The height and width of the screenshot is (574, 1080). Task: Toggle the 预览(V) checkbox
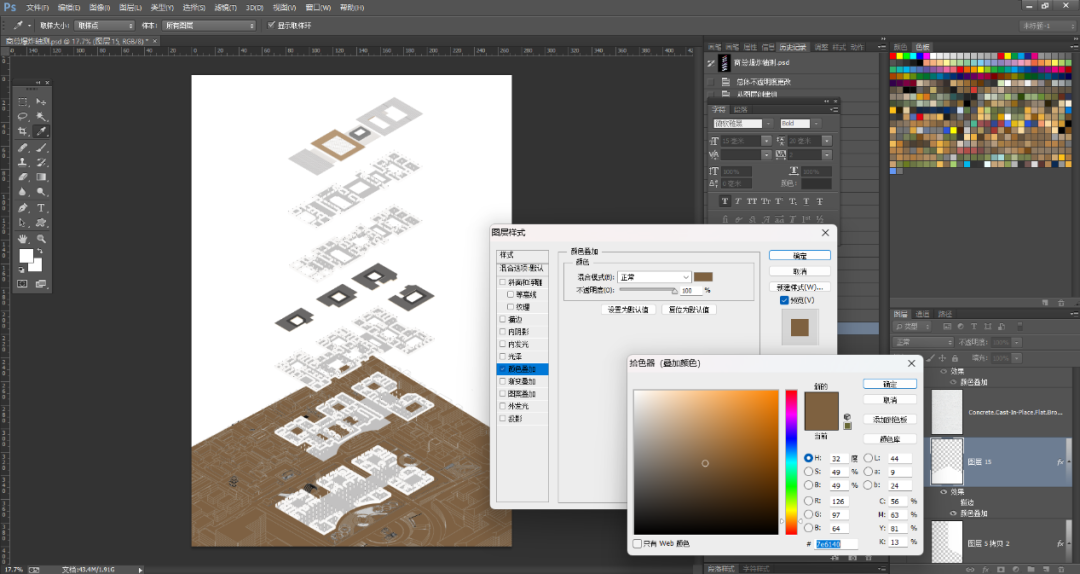(784, 300)
